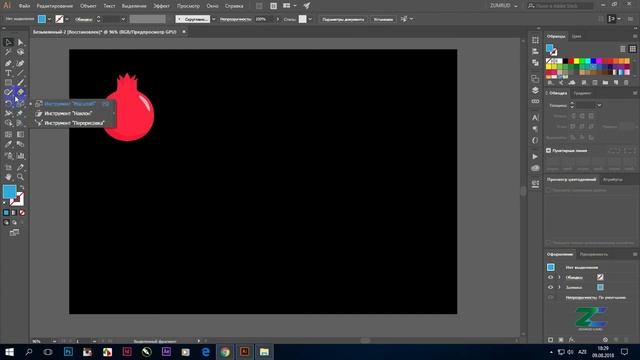Open the Character panel dock icon
Viewport: 640px width, 360px height.
(535, 118)
